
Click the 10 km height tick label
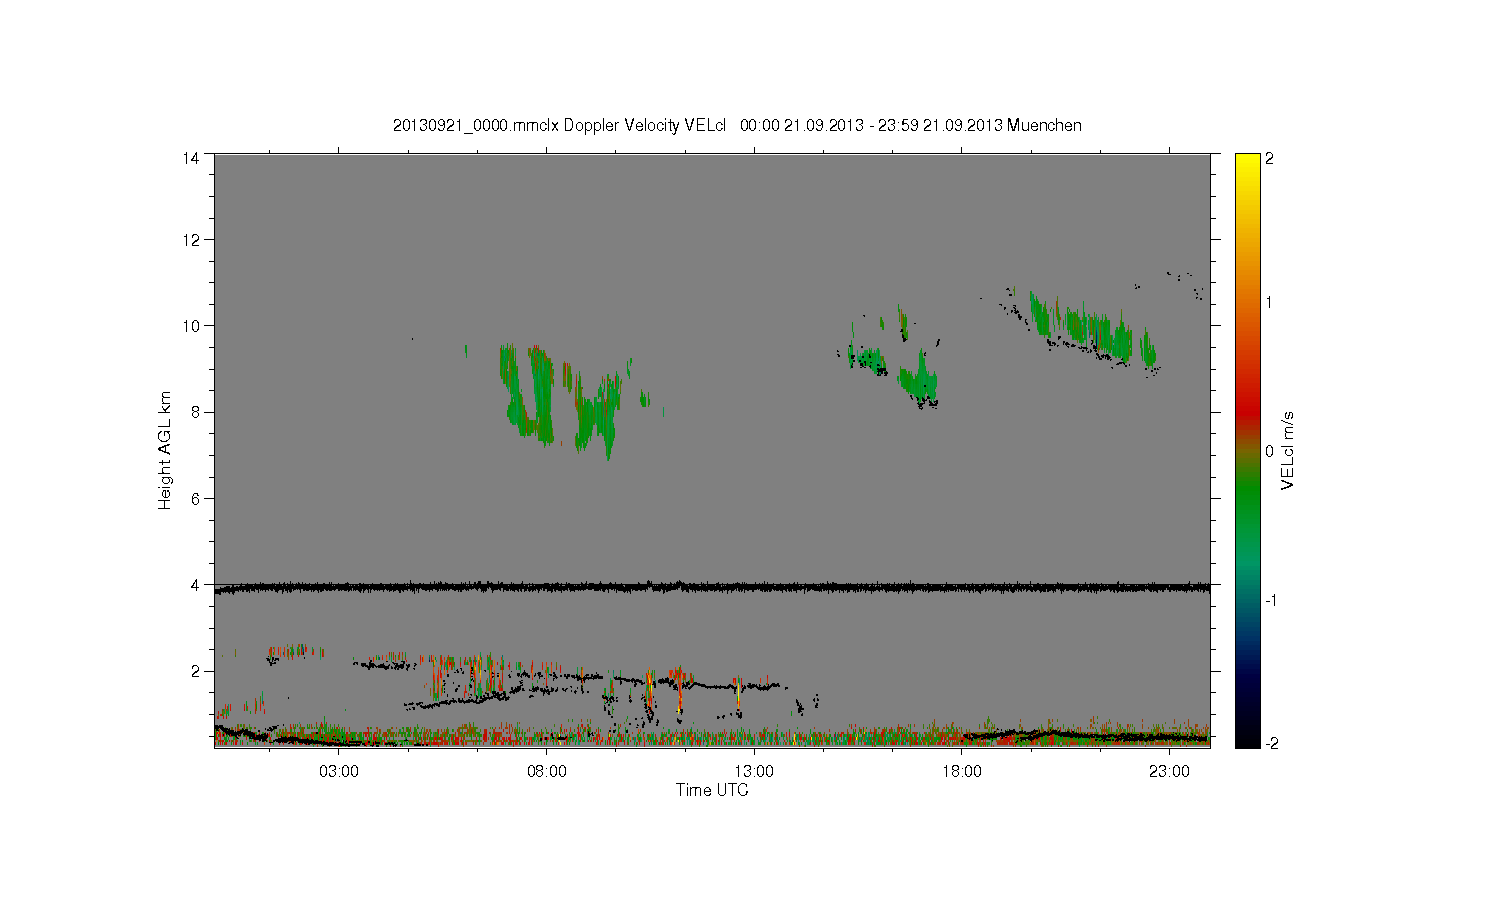[x=190, y=326]
